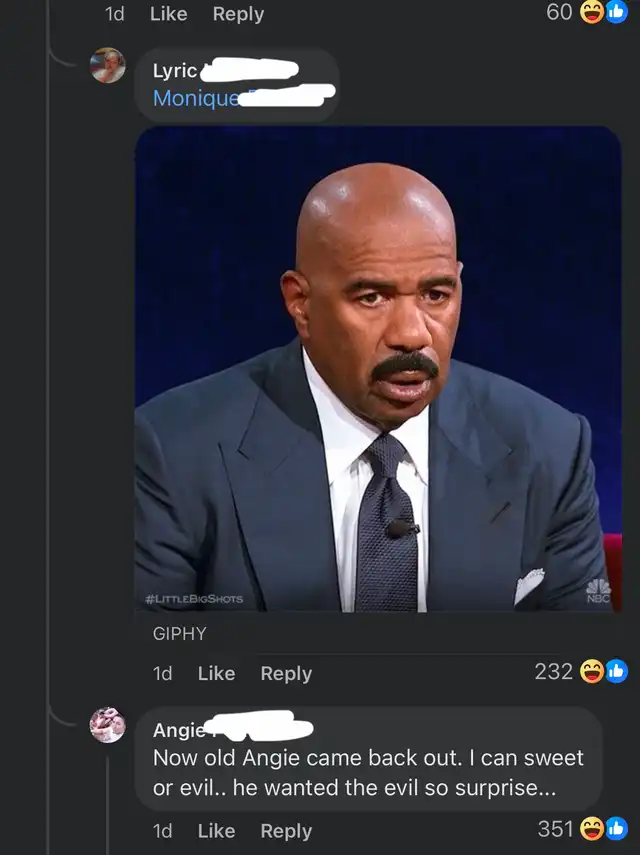Click Angie's profile picture avatar

coord(107,725)
